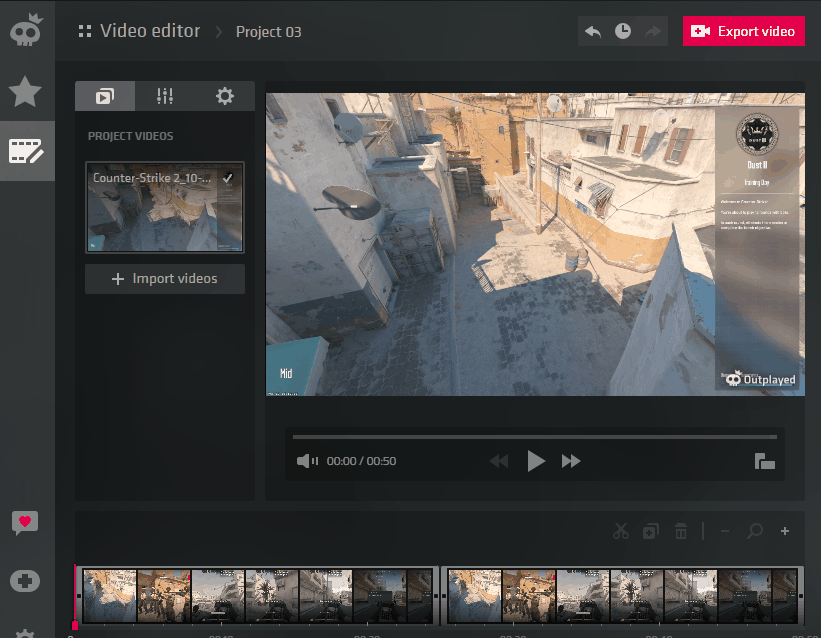Click the Project 03 breadcrumb
The width and height of the screenshot is (821, 638).
tap(269, 32)
